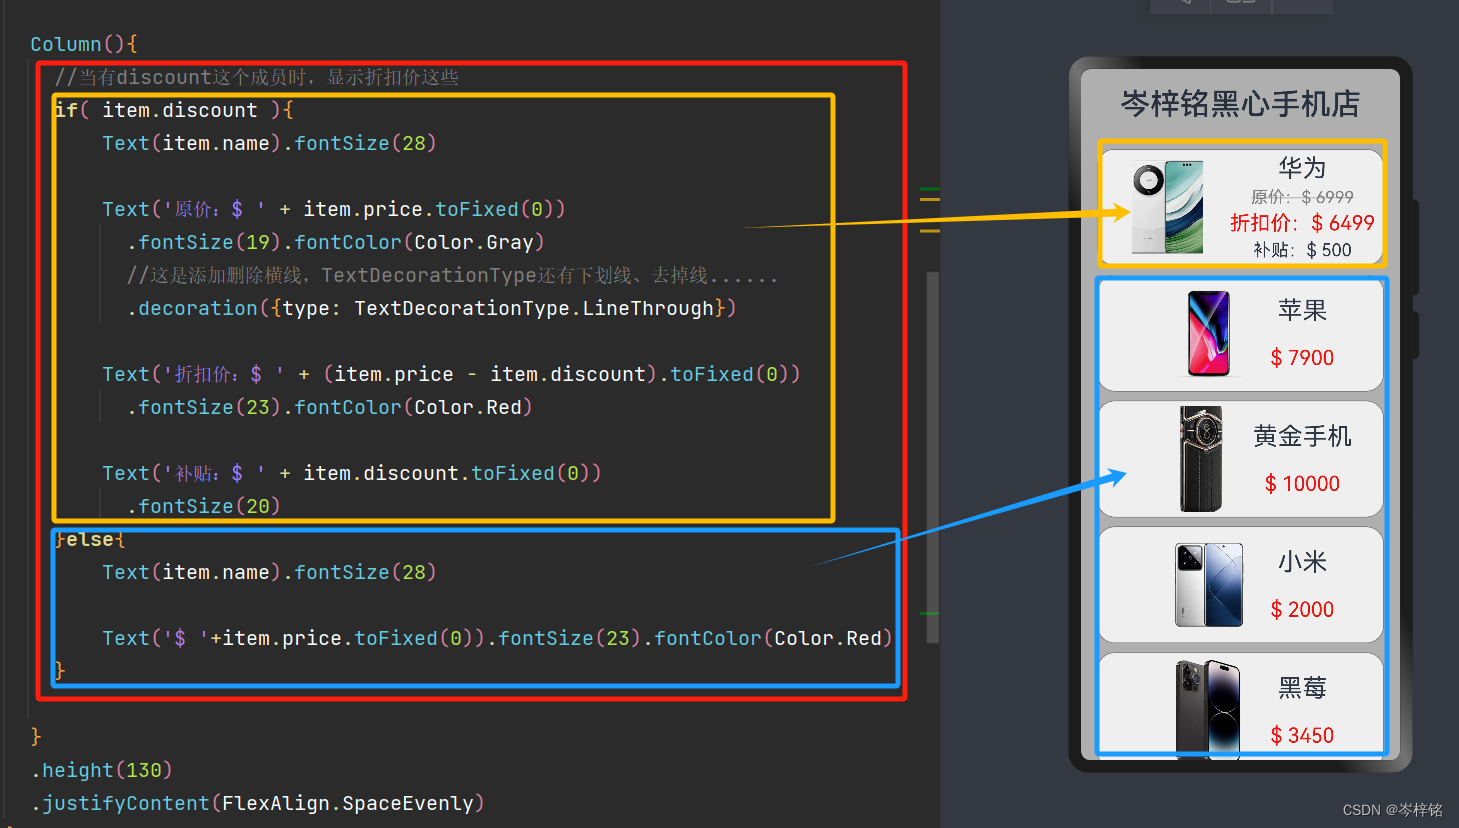Viewport: 1459px width, 828px height.
Task: Click the 岑梓铭黑心手机店 preview title
Action: pos(1240,104)
